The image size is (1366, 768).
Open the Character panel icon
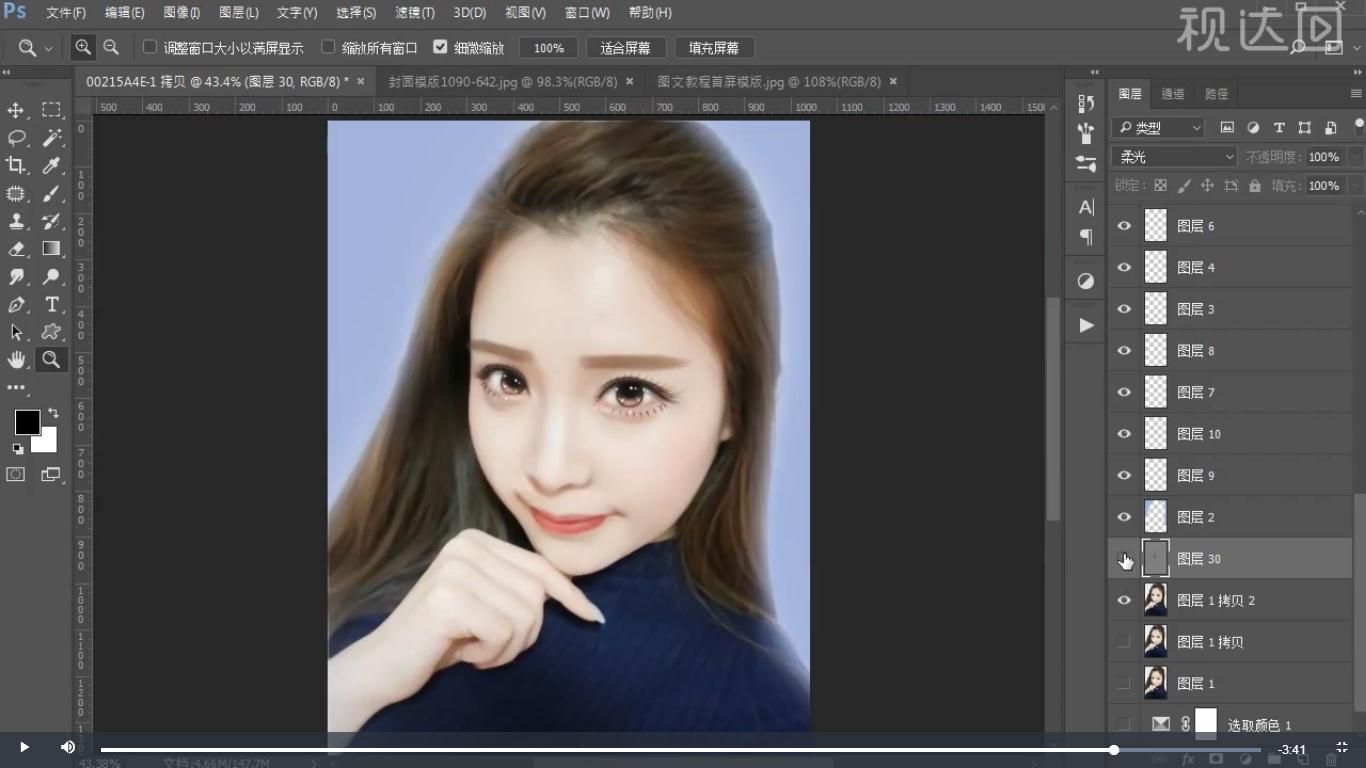click(1086, 207)
